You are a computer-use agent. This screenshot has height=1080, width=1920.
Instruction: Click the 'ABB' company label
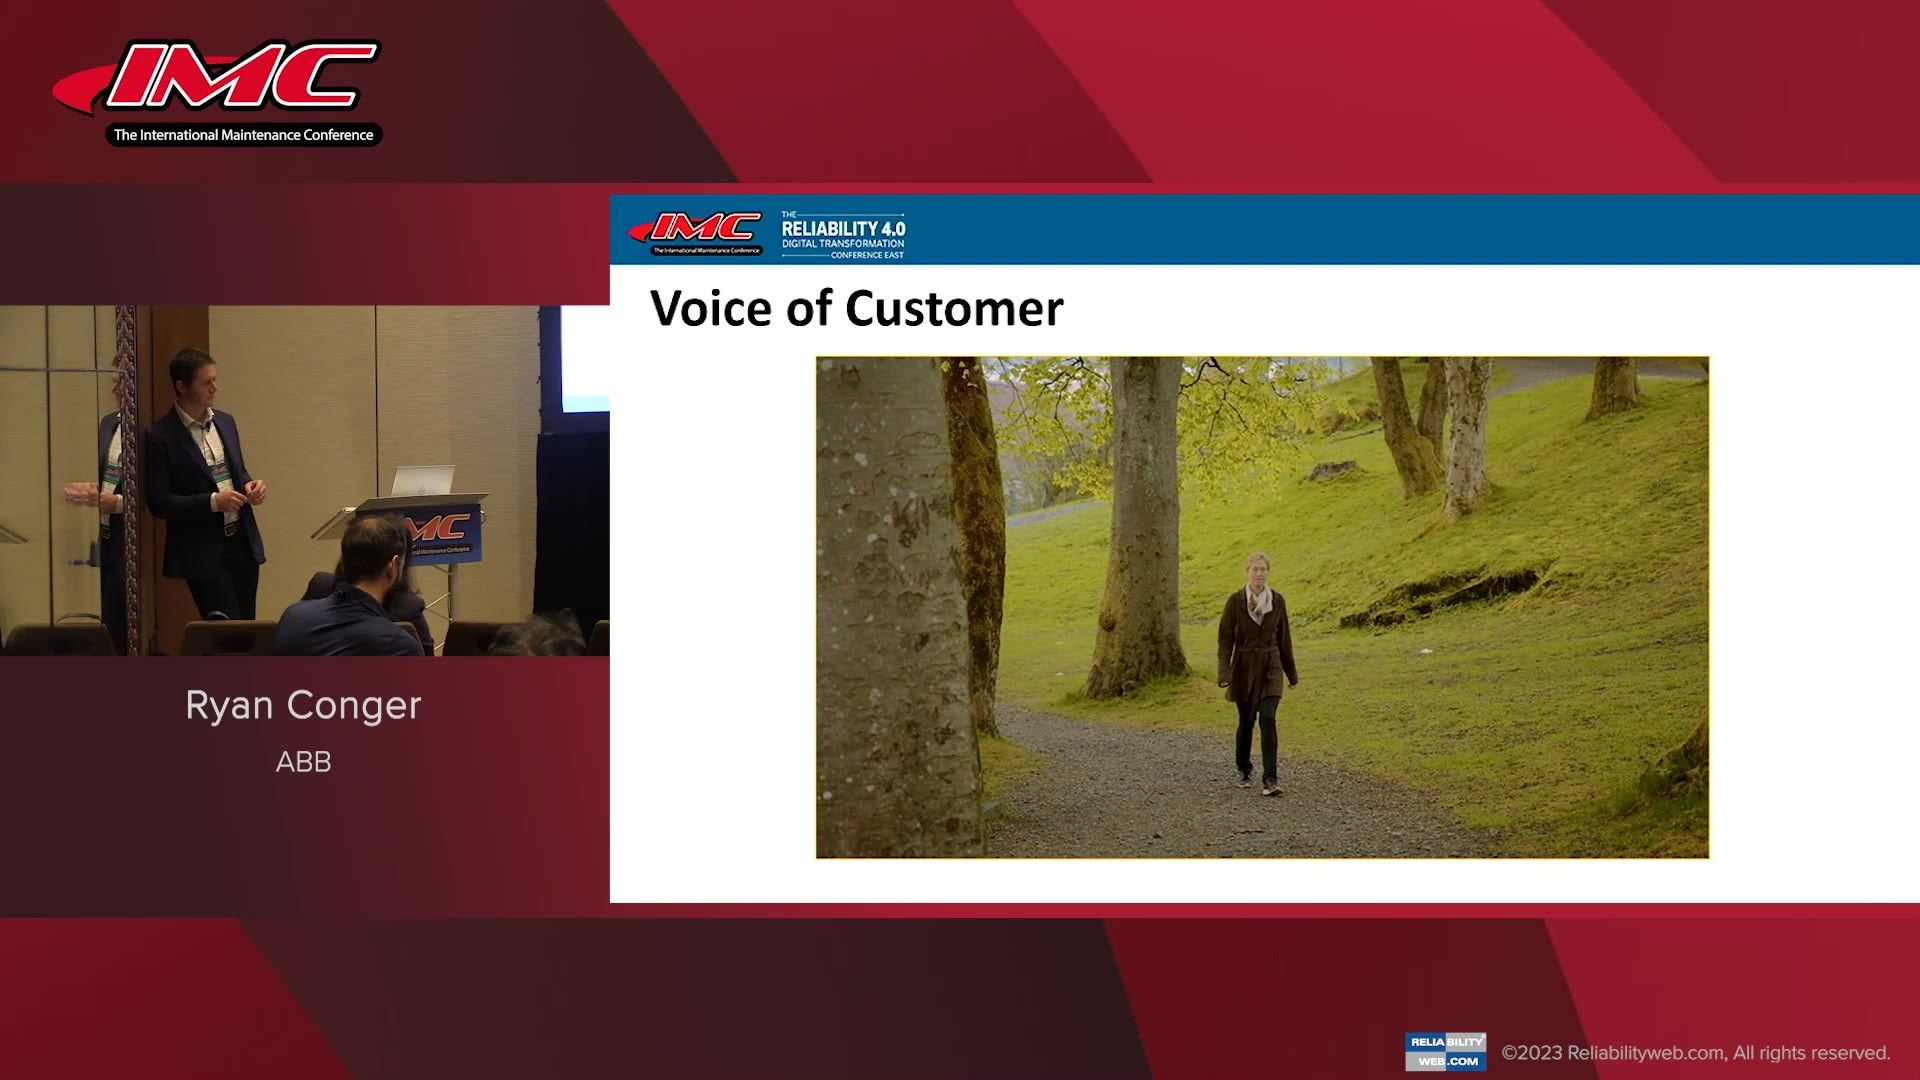click(x=303, y=762)
